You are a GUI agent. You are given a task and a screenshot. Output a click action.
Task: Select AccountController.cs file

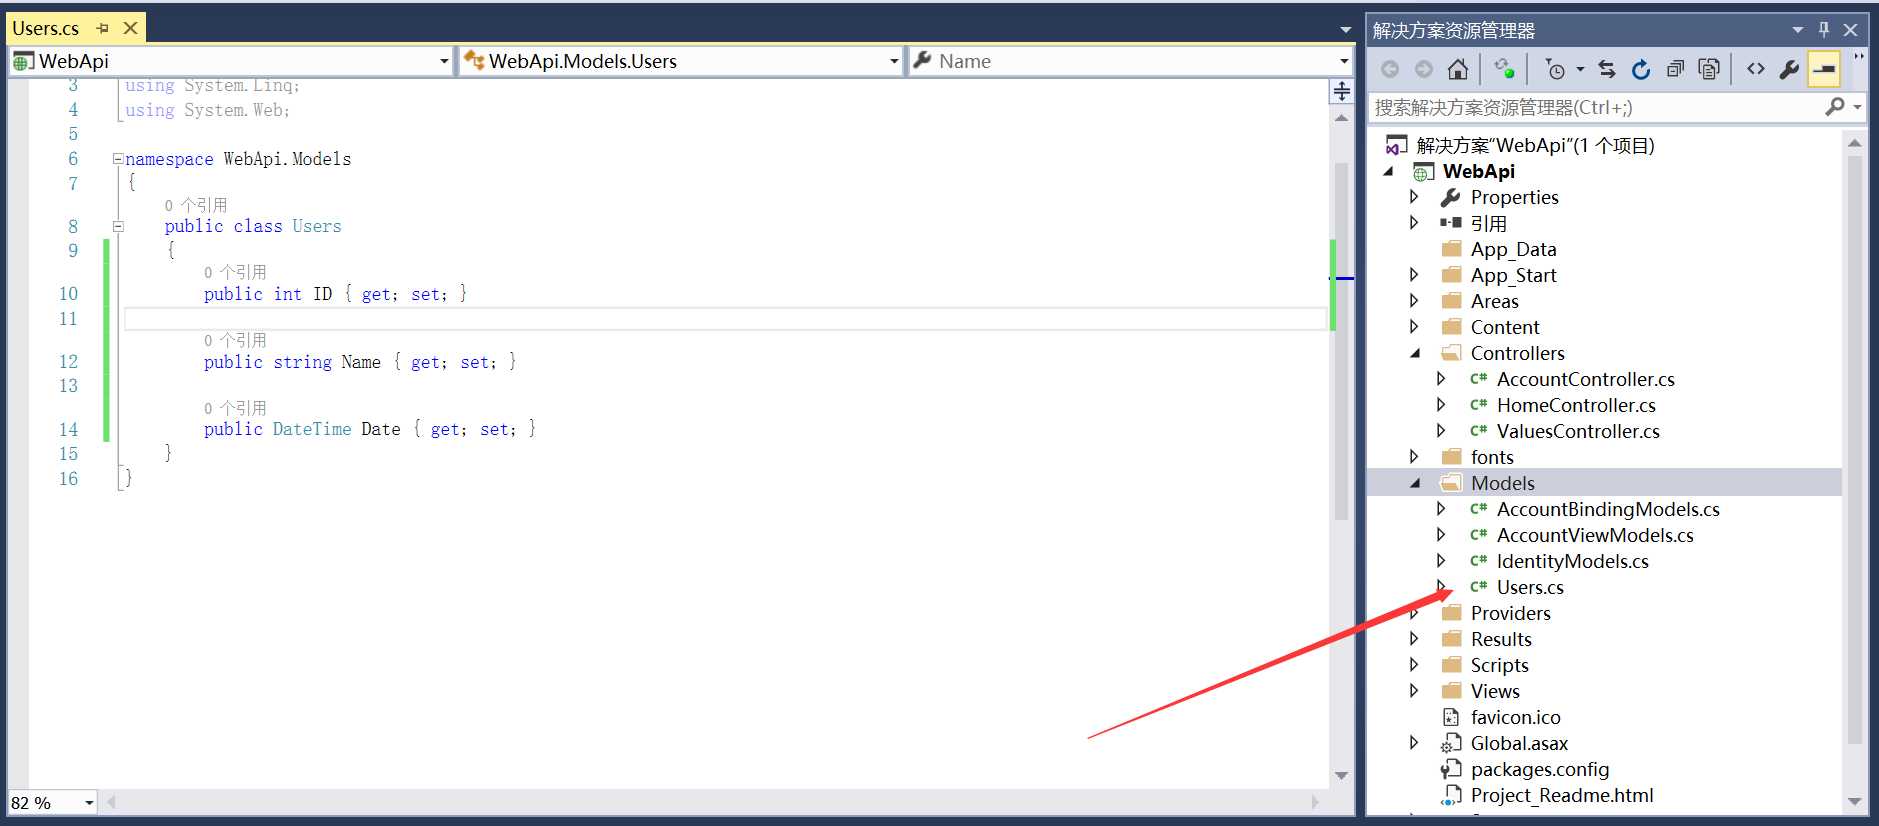pyautogui.click(x=1585, y=379)
